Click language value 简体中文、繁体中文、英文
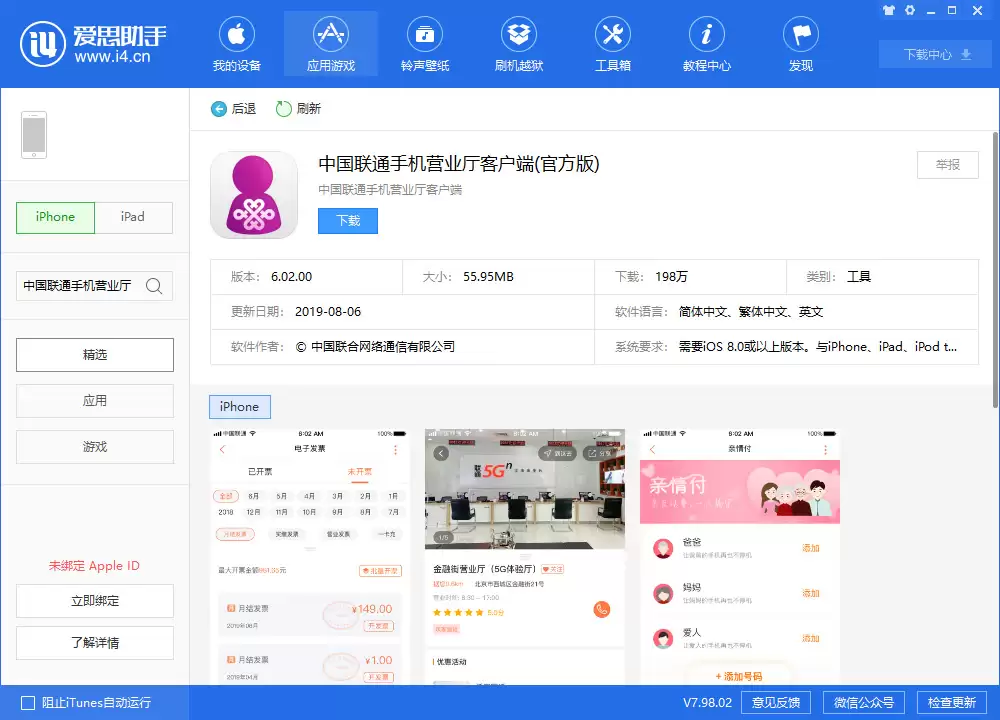This screenshot has height=720, width=1000. tap(751, 312)
